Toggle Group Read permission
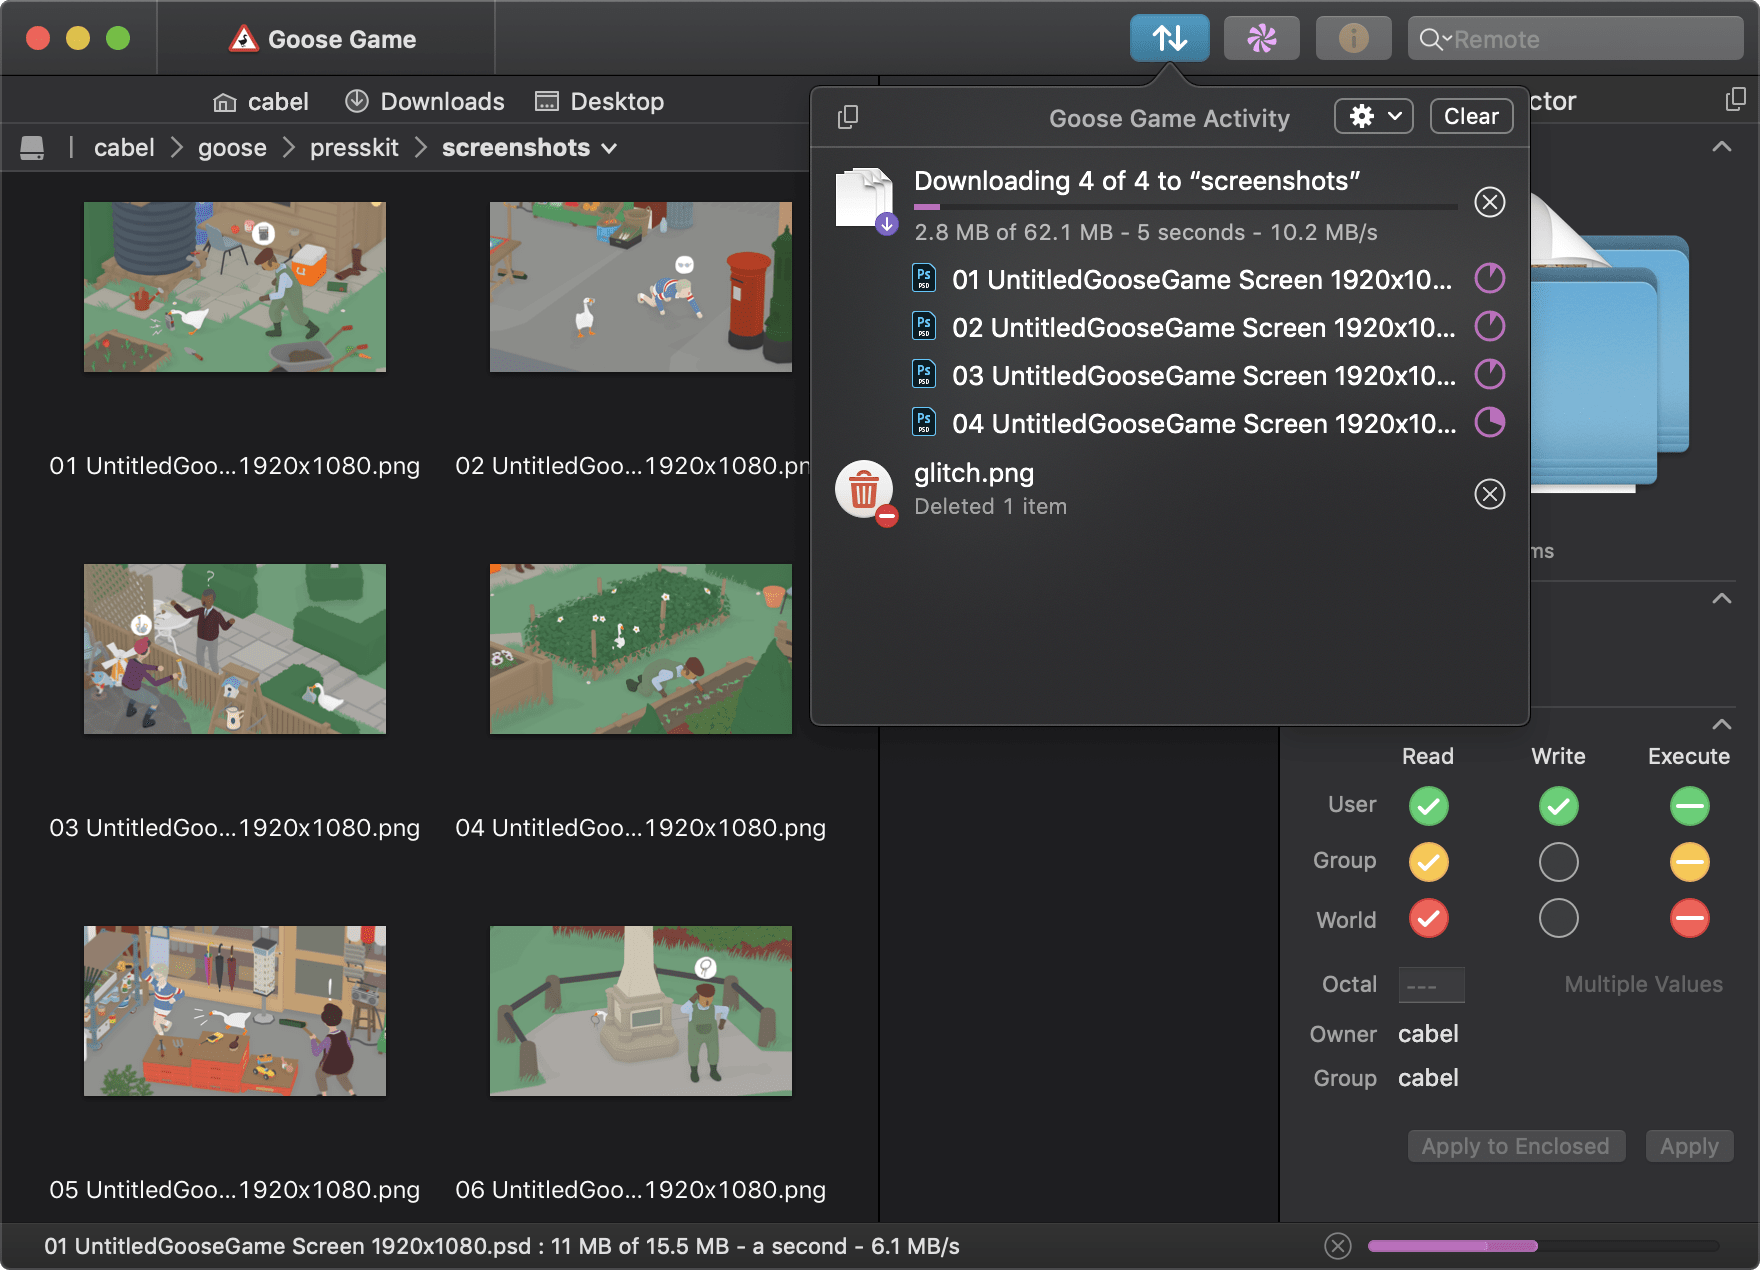The height and width of the screenshot is (1270, 1760). click(1428, 862)
